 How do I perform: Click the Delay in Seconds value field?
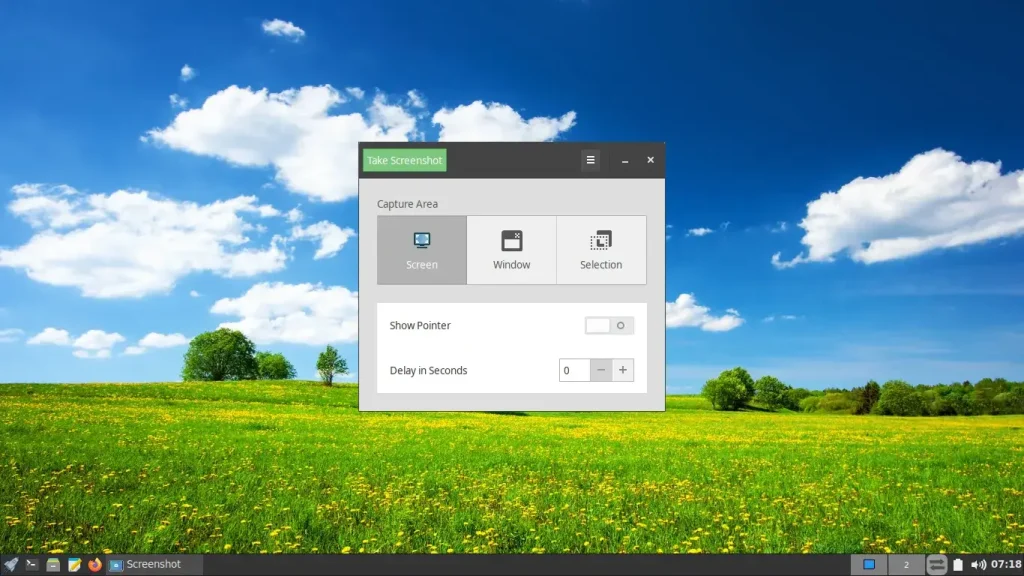click(x=575, y=370)
